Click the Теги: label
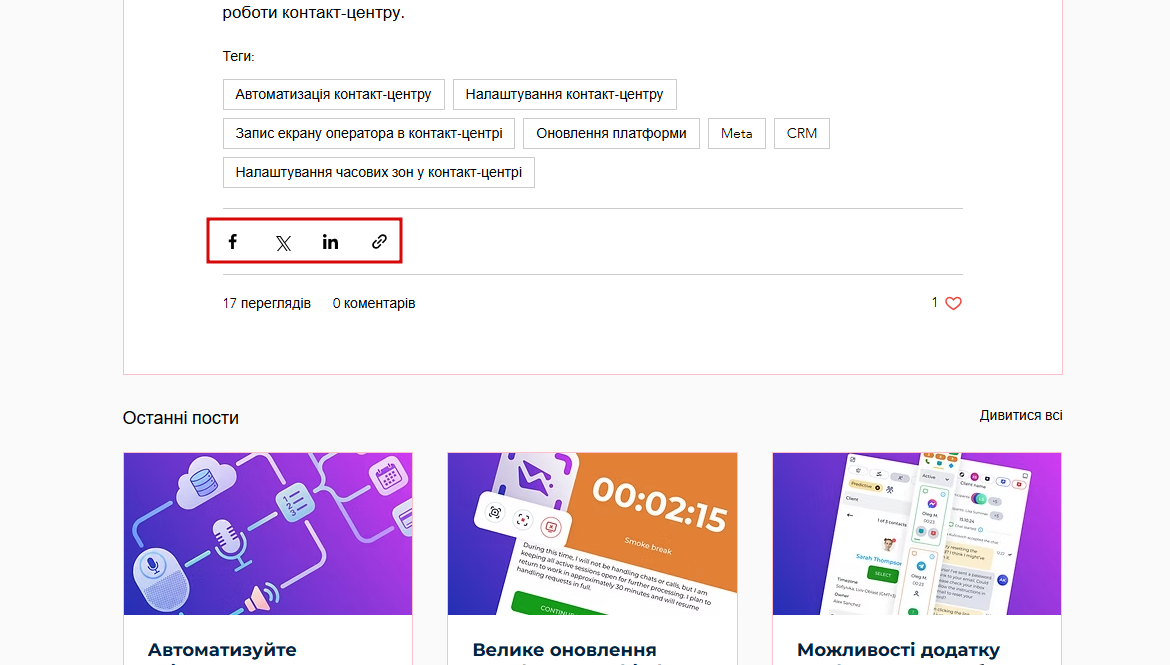Screen dimensions: 1170x665 (x=238, y=56)
